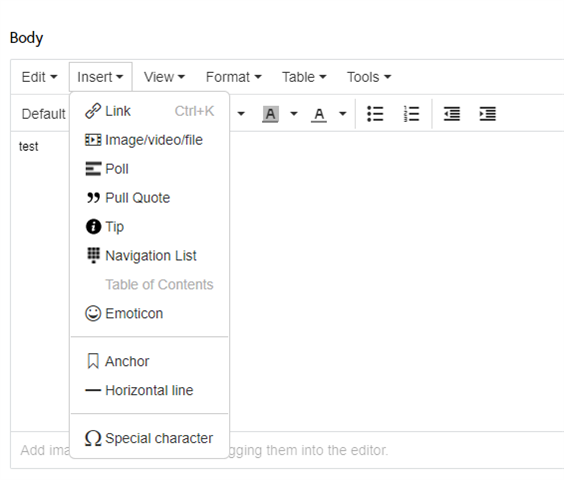Open the Table menu
This screenshot has width=564, height=480.
(x=304, y=77)
